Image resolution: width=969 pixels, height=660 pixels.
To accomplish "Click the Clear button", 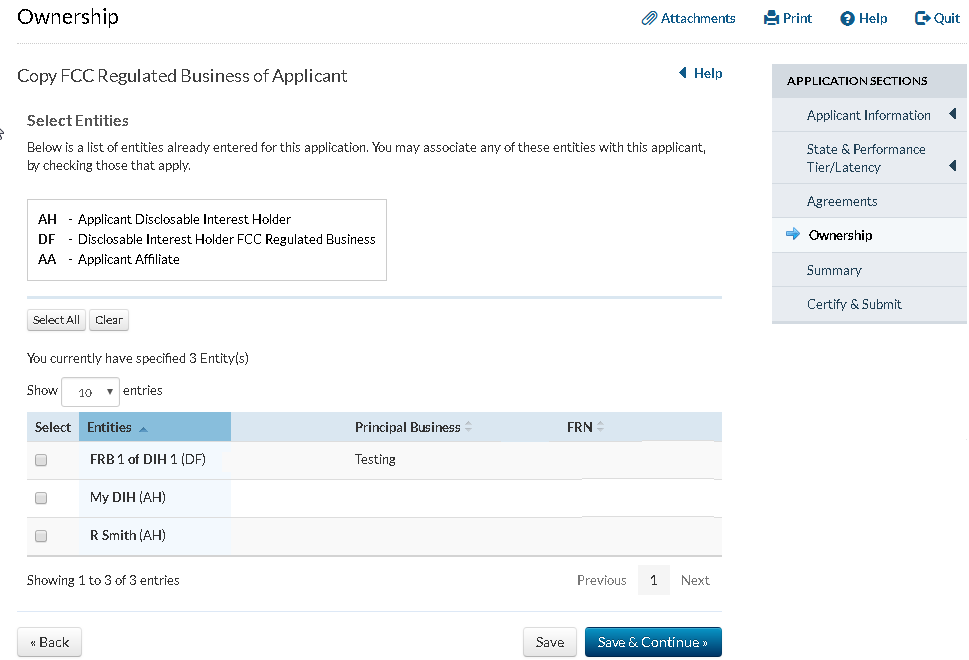I will point(109,320).
